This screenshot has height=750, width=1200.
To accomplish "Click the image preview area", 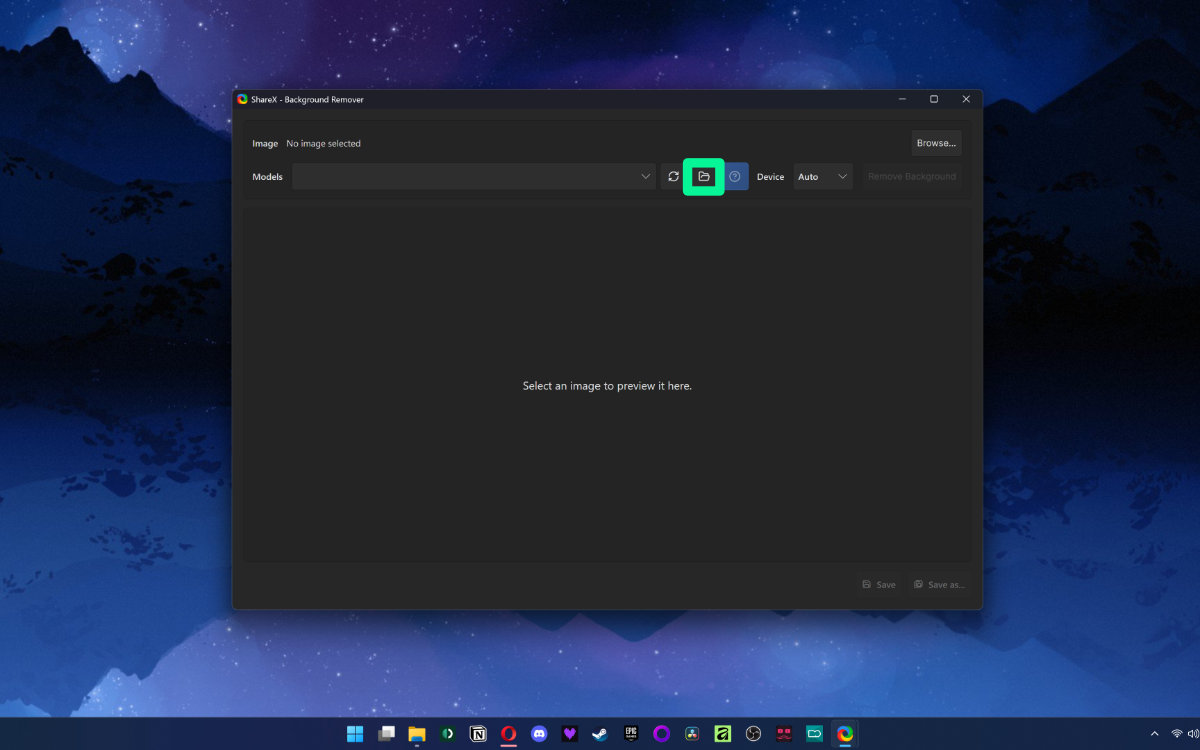I will [607, 385].
